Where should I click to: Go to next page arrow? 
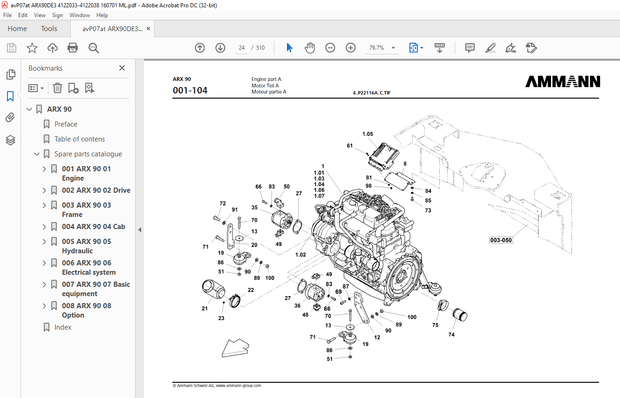[220, 48]
